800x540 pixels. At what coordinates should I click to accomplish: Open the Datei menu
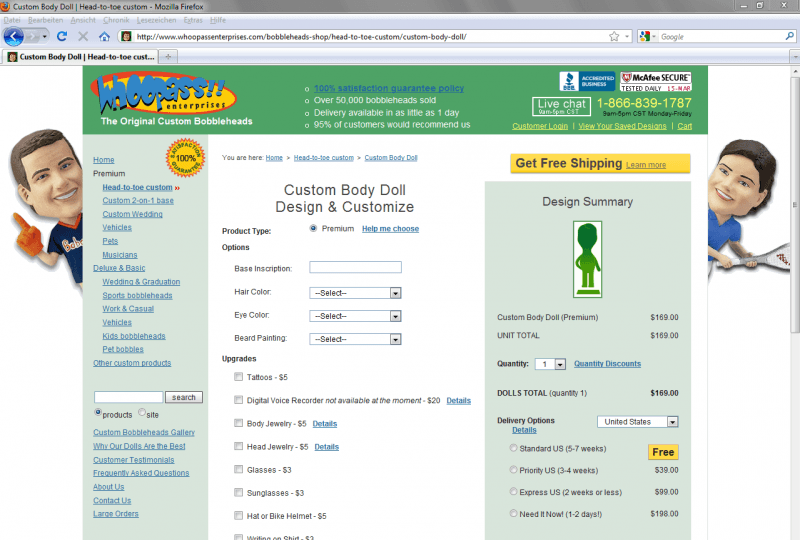pos(12,20)
